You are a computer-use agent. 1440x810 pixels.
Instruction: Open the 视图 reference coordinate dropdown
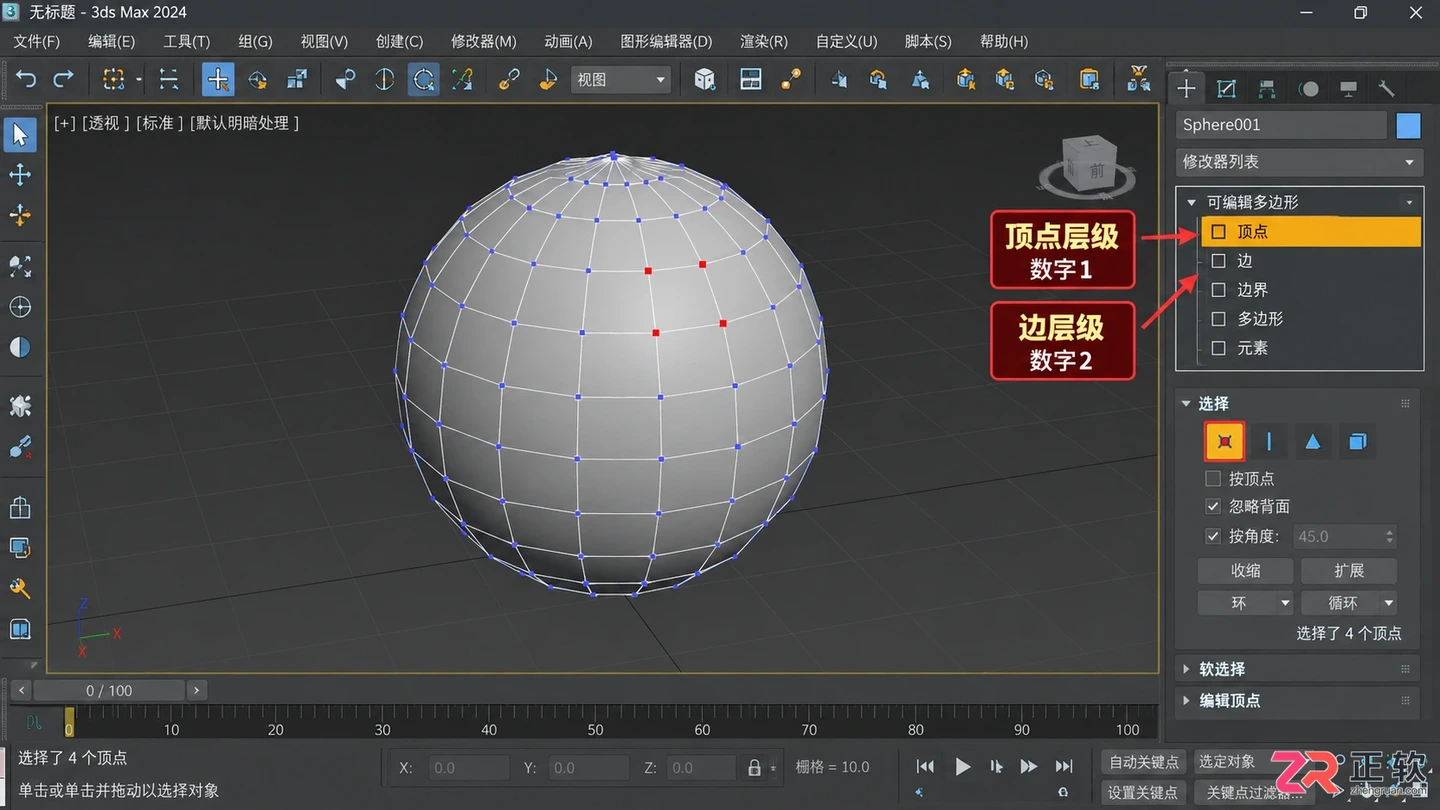tap(620, 80)
